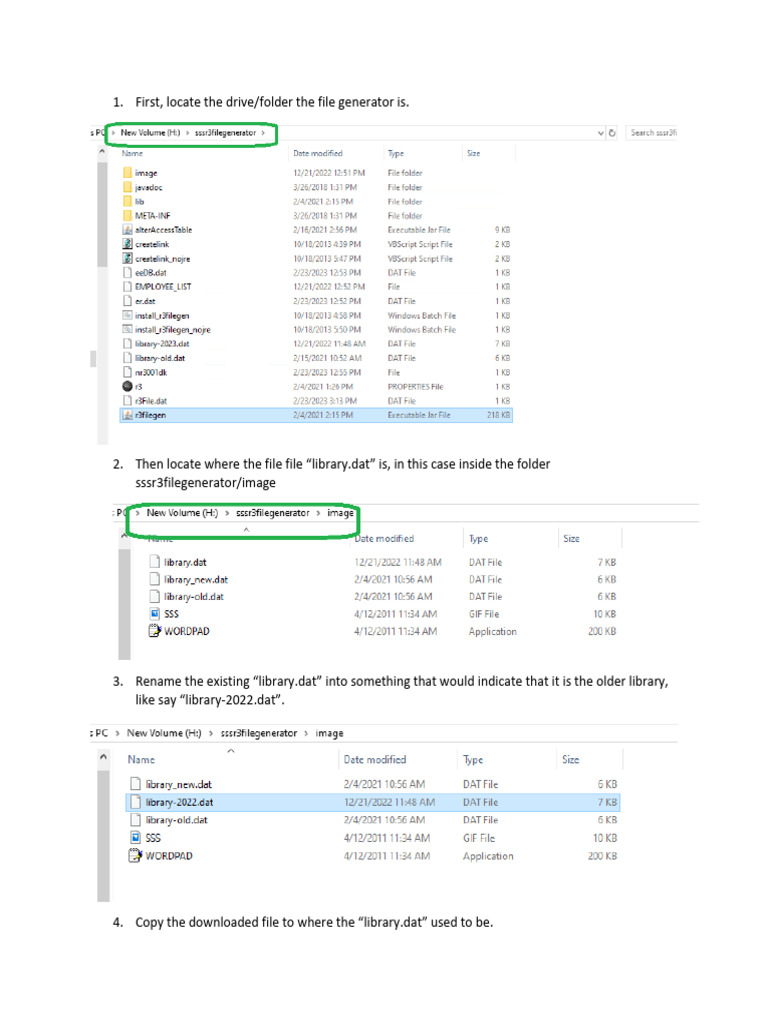Click 200 KB size in step 3 listing
This screenshot has height=1024, width=768.
pos(602,856)
